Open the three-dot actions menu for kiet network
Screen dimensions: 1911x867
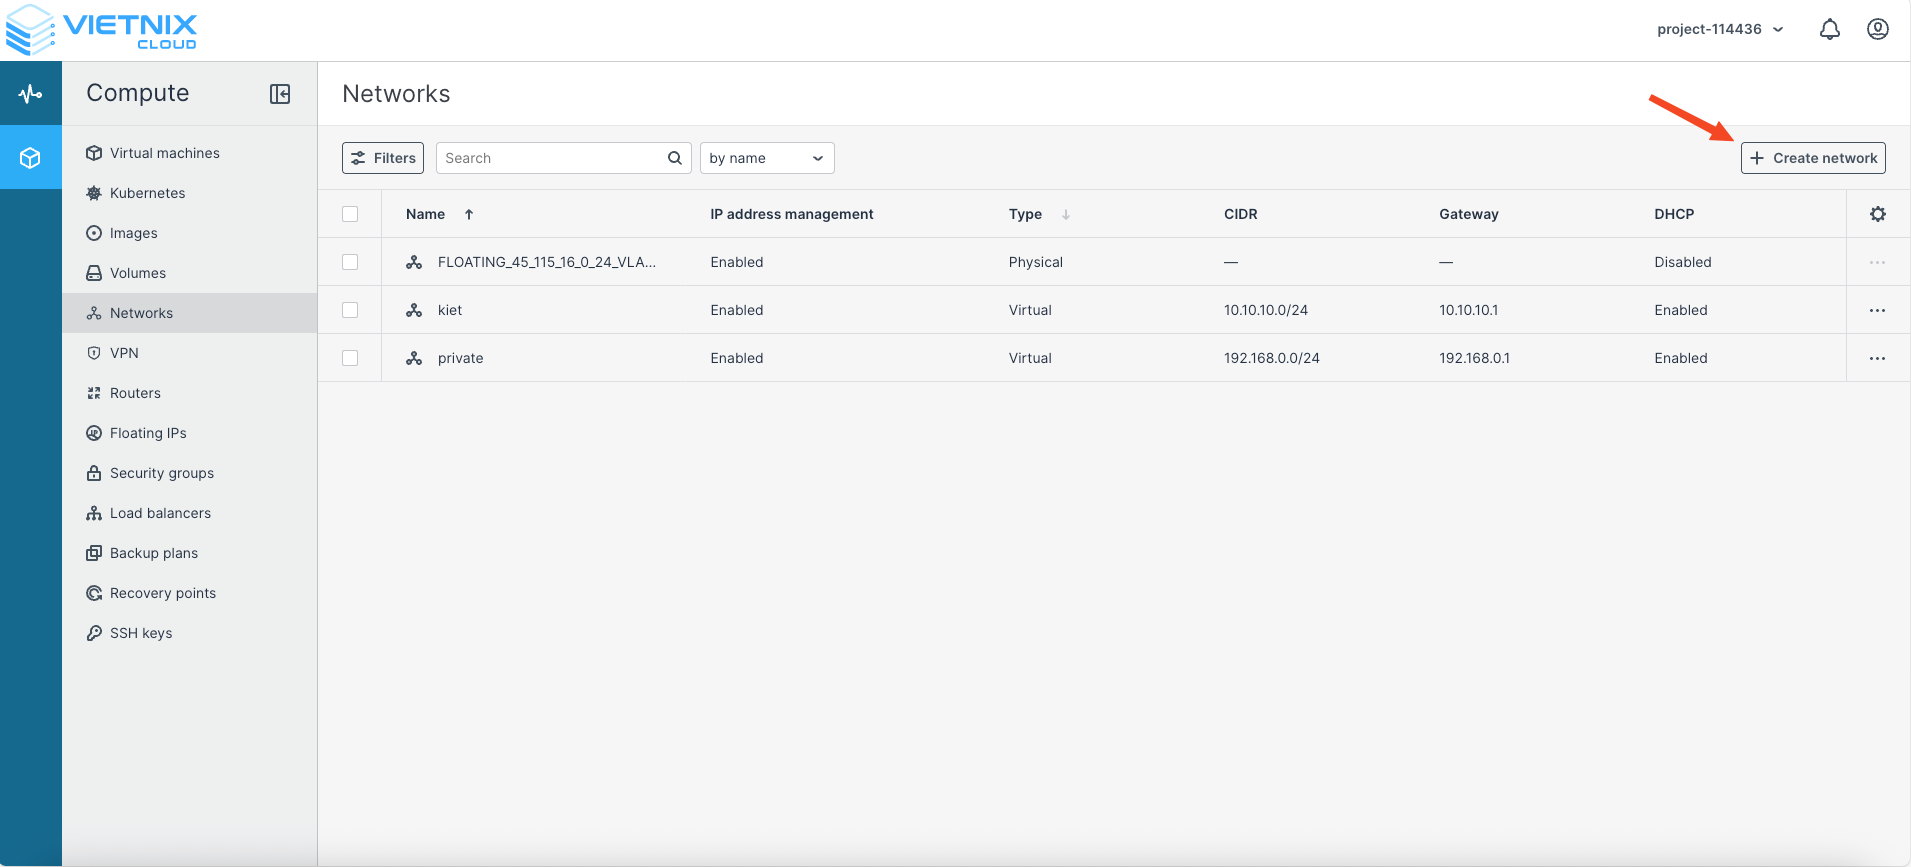[x=1877, y=310]
